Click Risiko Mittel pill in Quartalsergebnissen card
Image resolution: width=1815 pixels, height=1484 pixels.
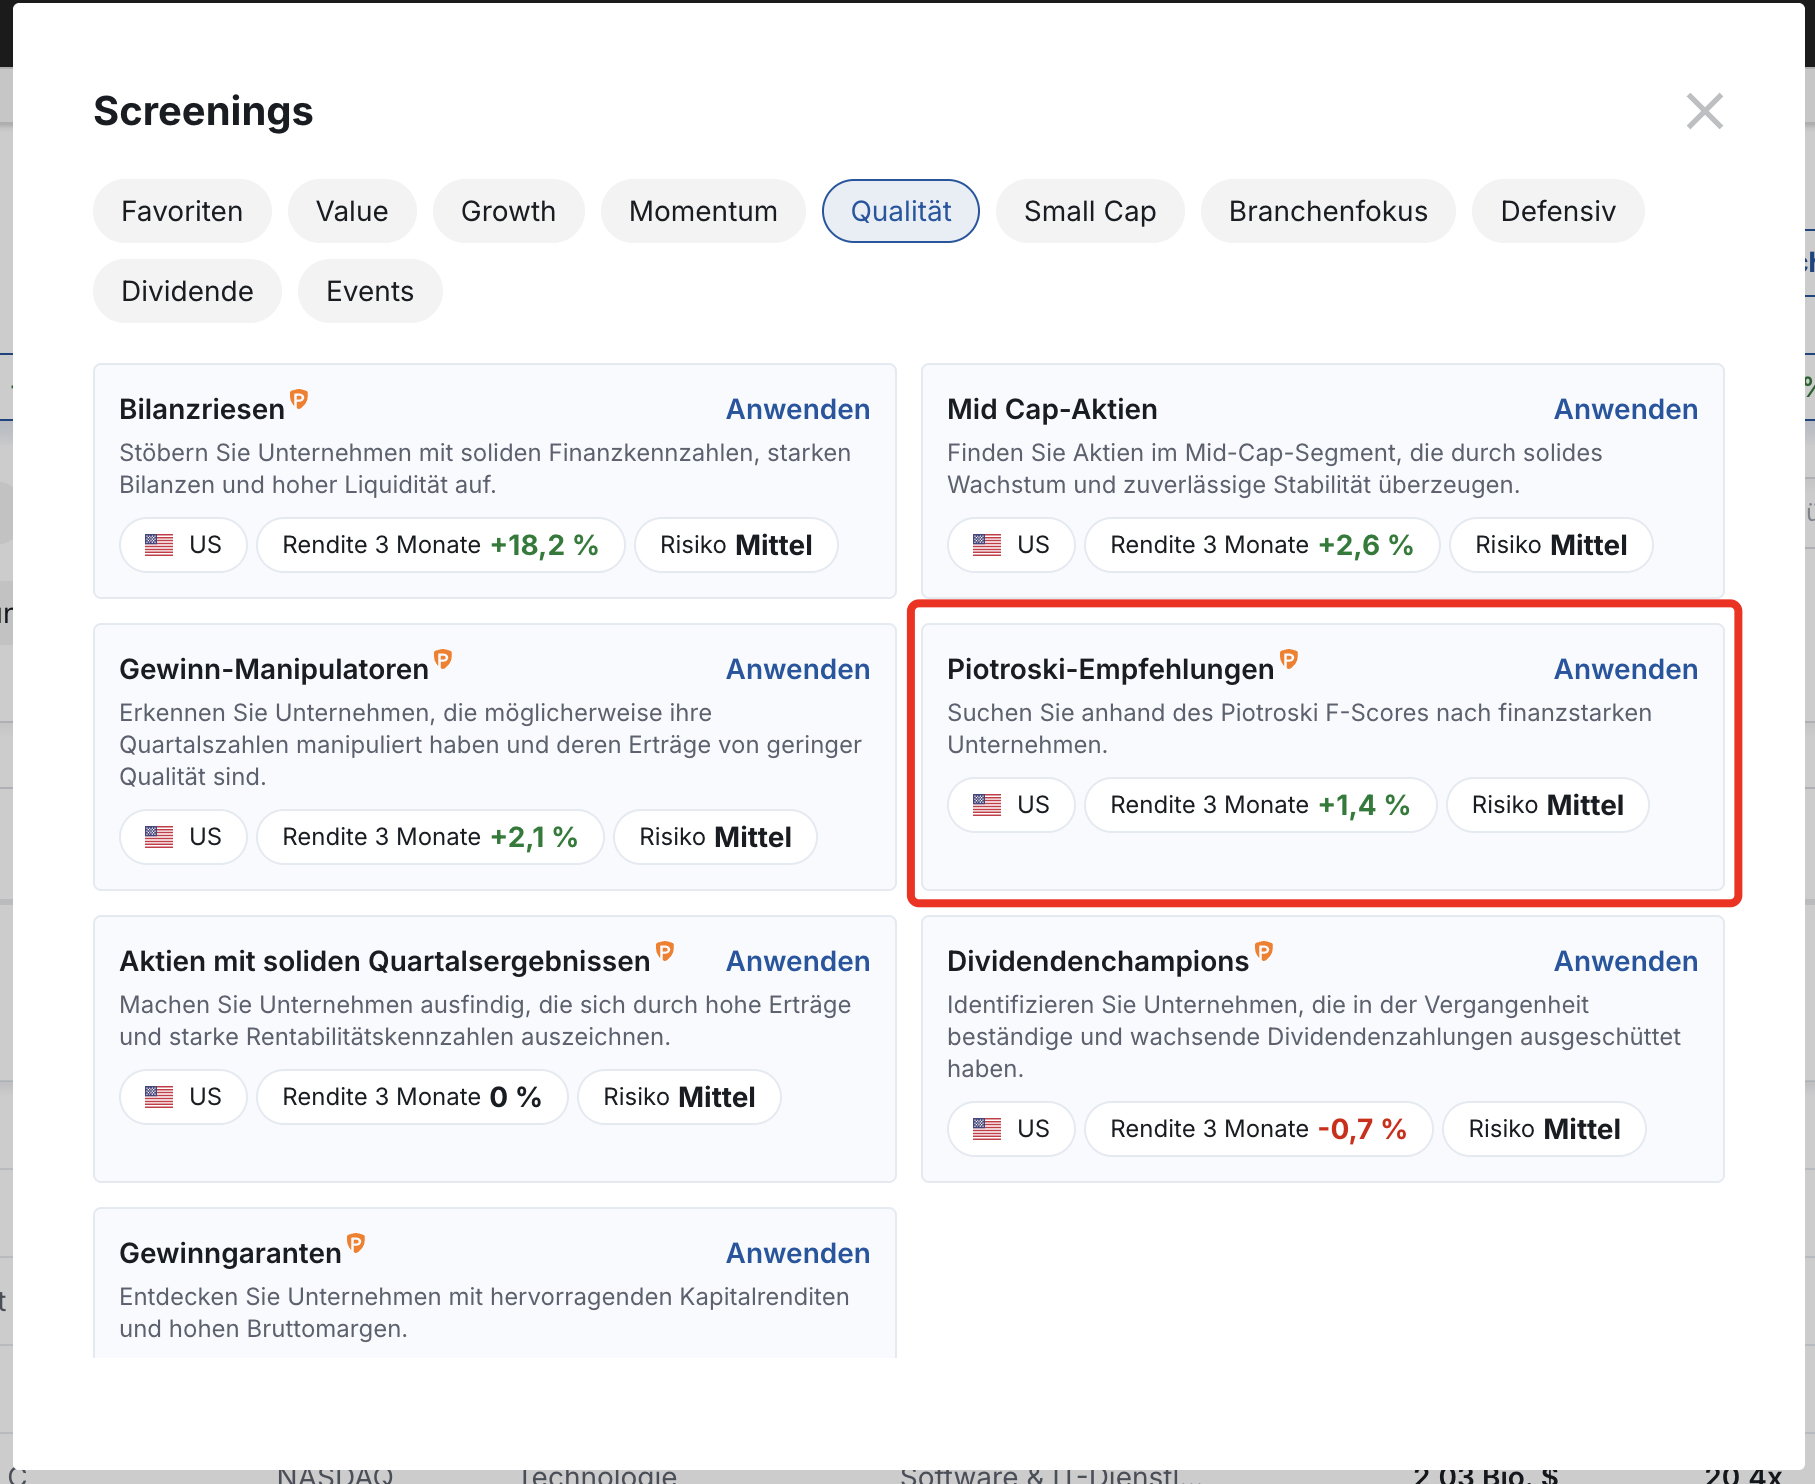point(679,1097)
